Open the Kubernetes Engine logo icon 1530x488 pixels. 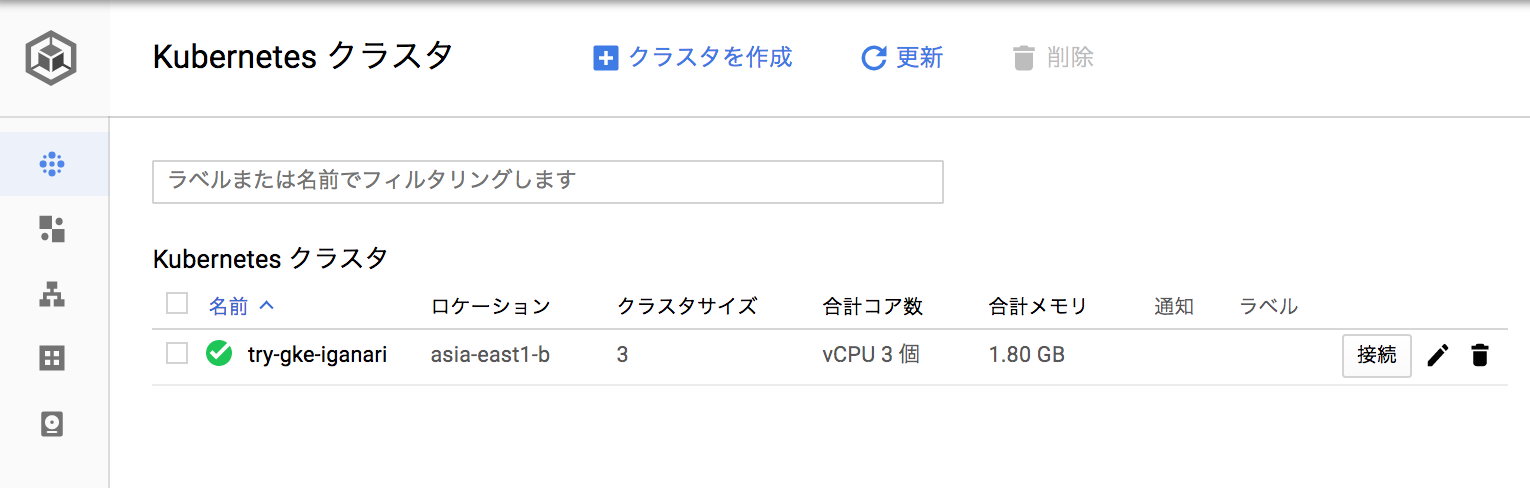[x=51, y=58]
